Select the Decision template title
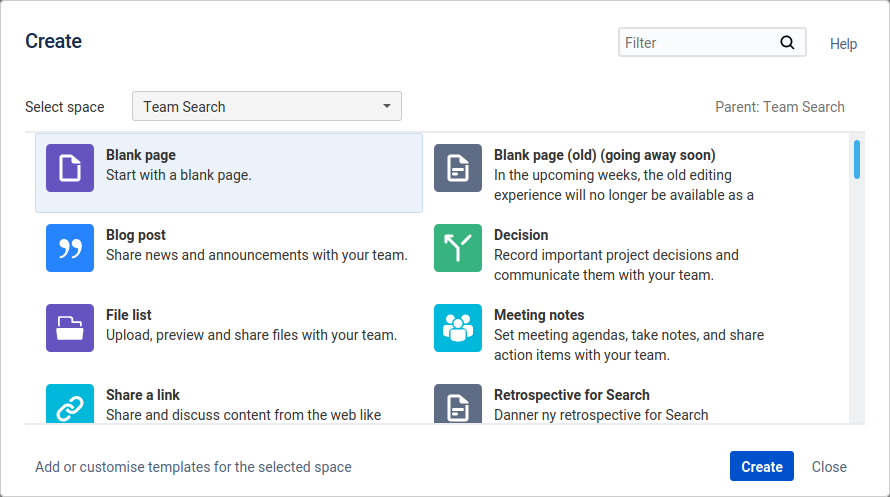 [x=521, y=235]
